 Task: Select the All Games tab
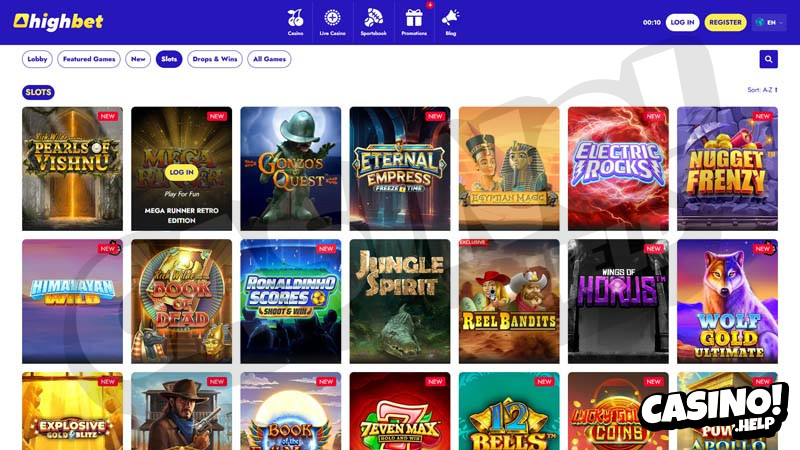[x=269, y=59]
